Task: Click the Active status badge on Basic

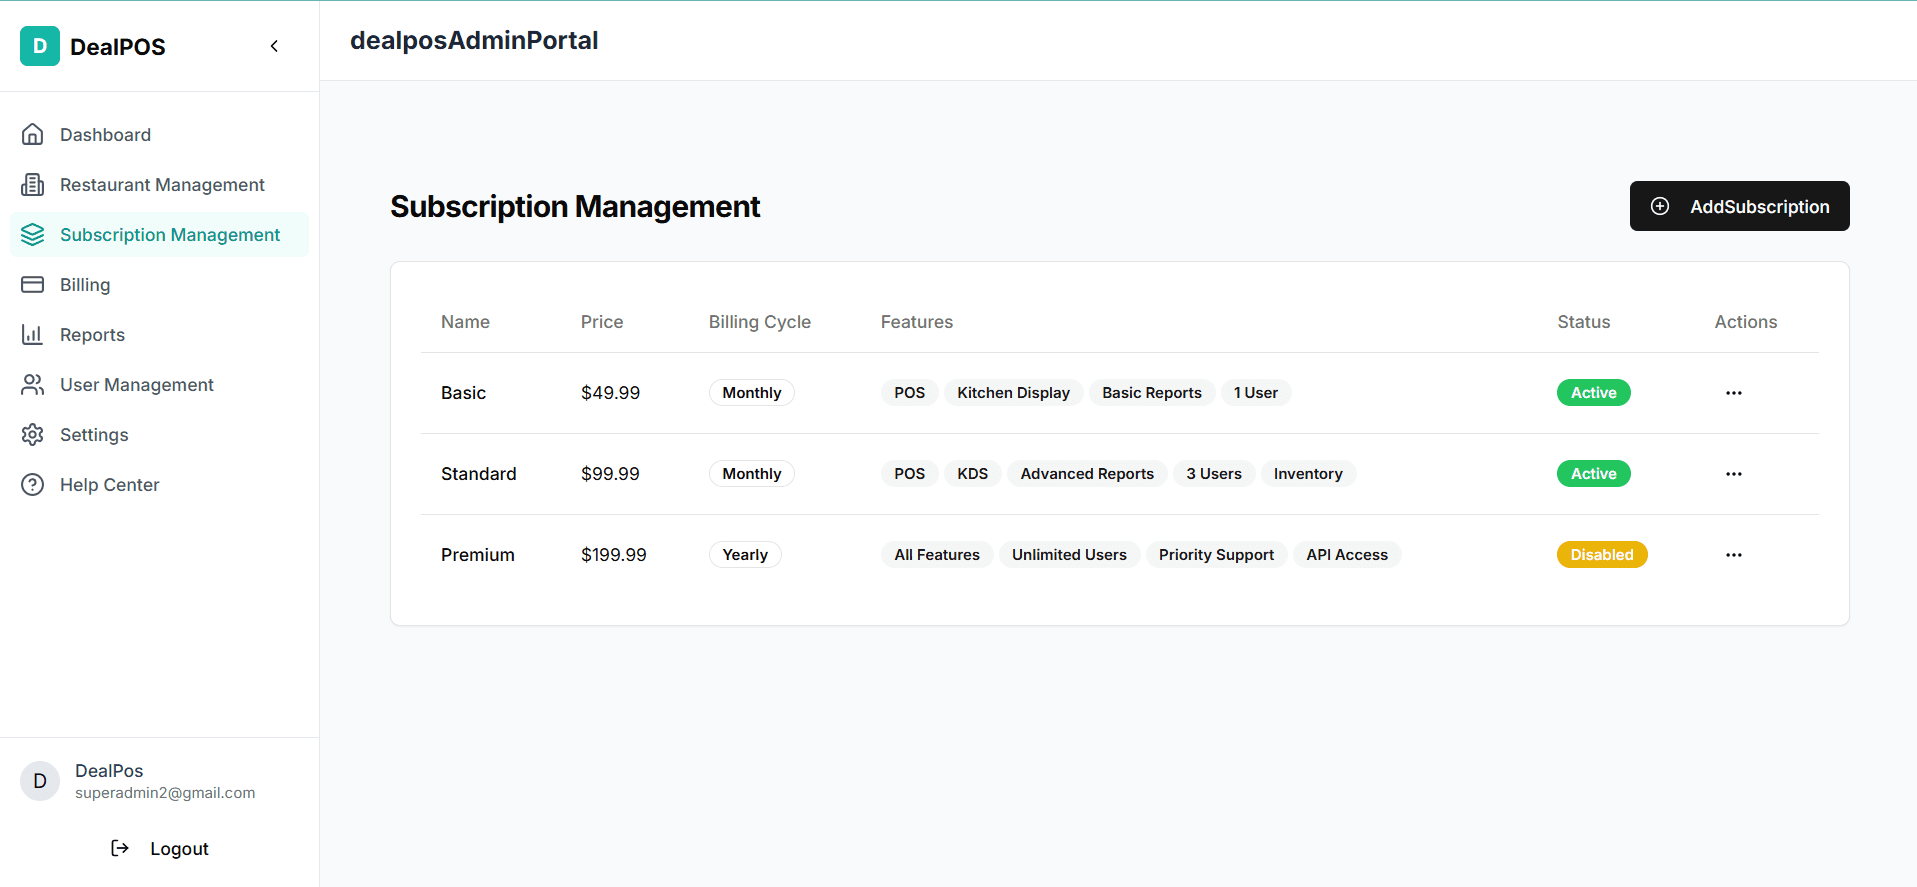Action: coord(1593,393)
